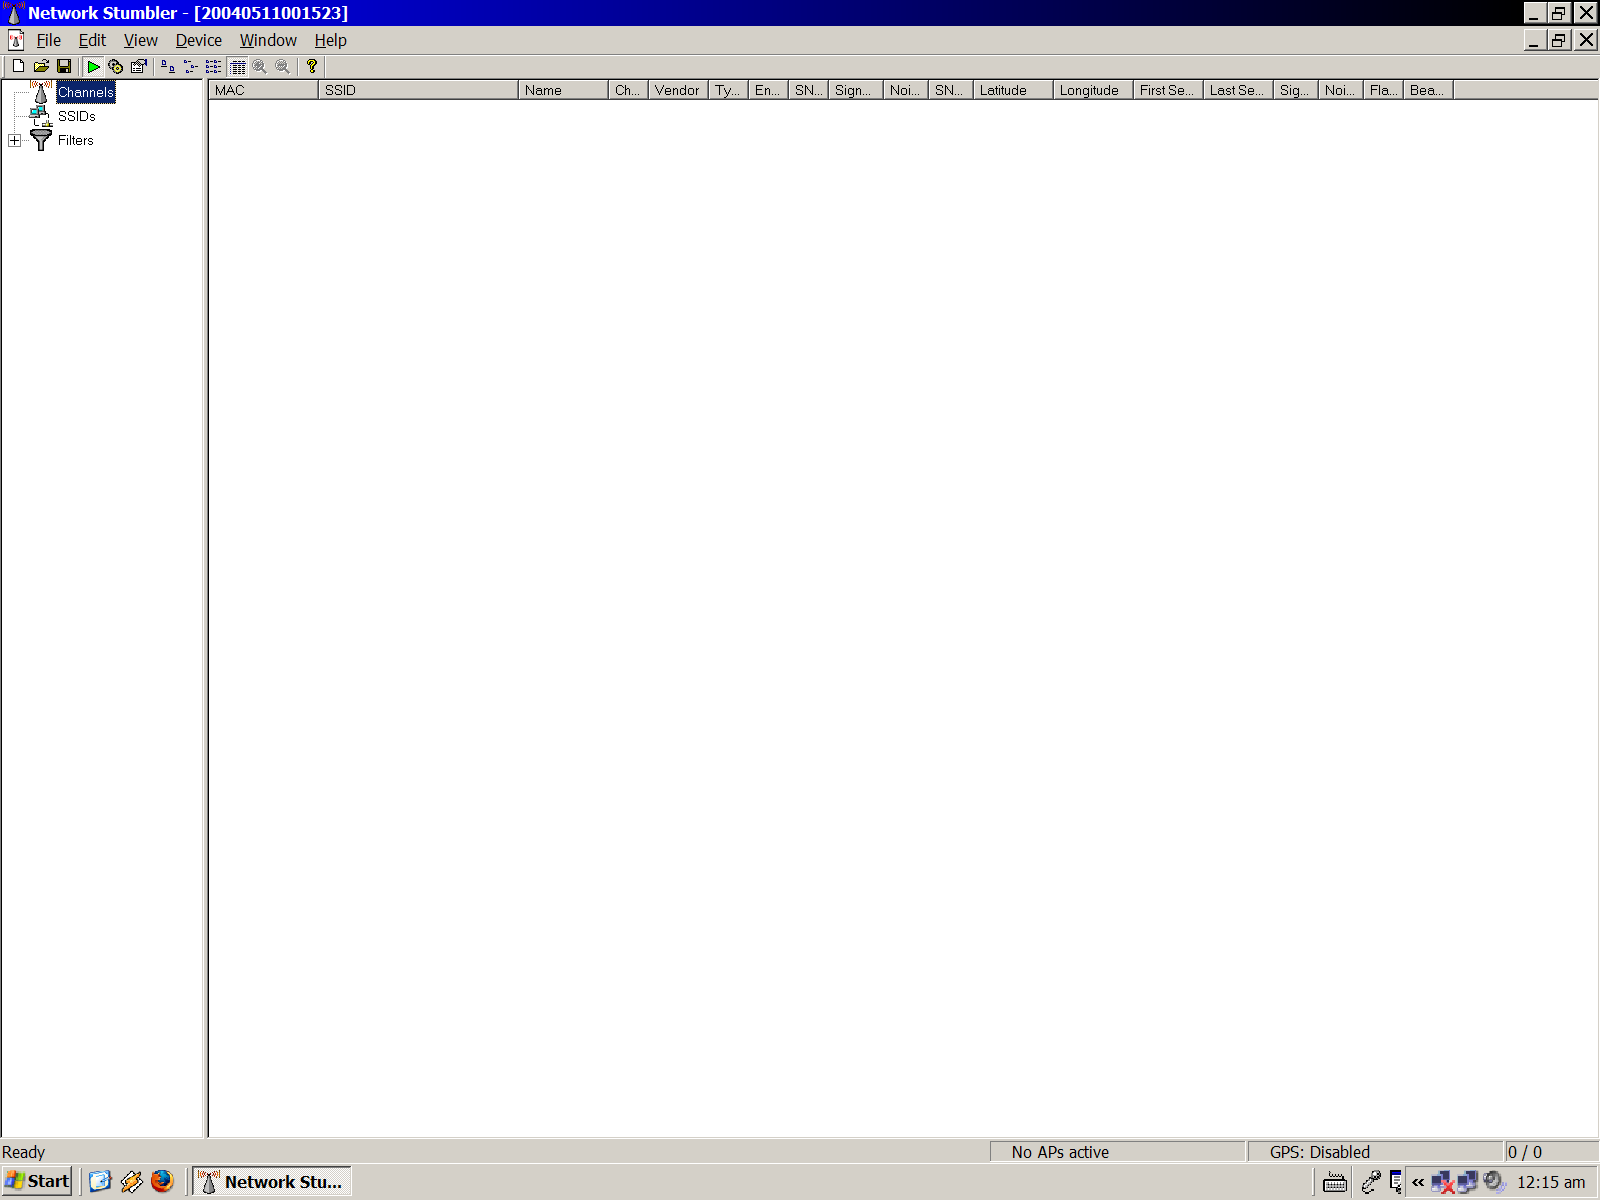1600x1200 pixels.
Task: Switch to large icons view
Action: pyautogui.click(x=168, y=66)
